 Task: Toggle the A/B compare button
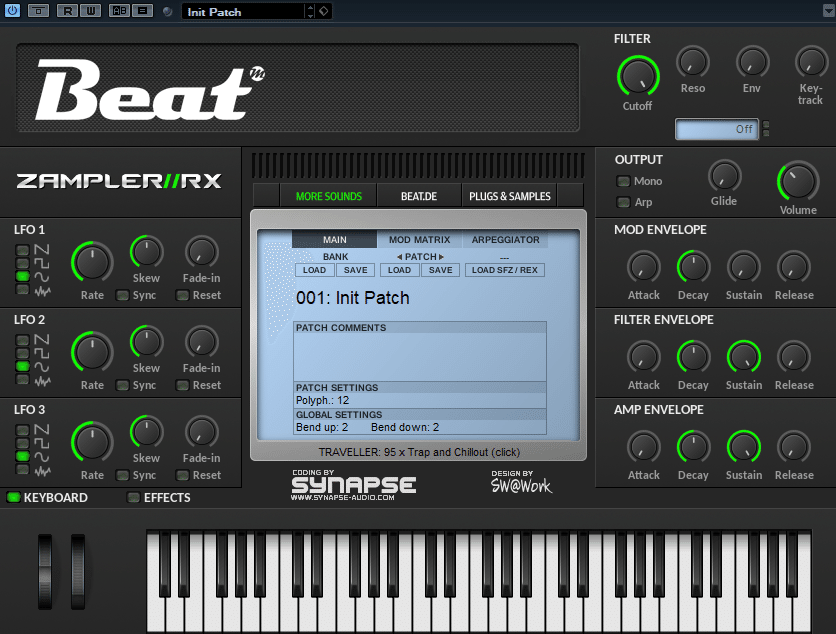tap(119, 11)
